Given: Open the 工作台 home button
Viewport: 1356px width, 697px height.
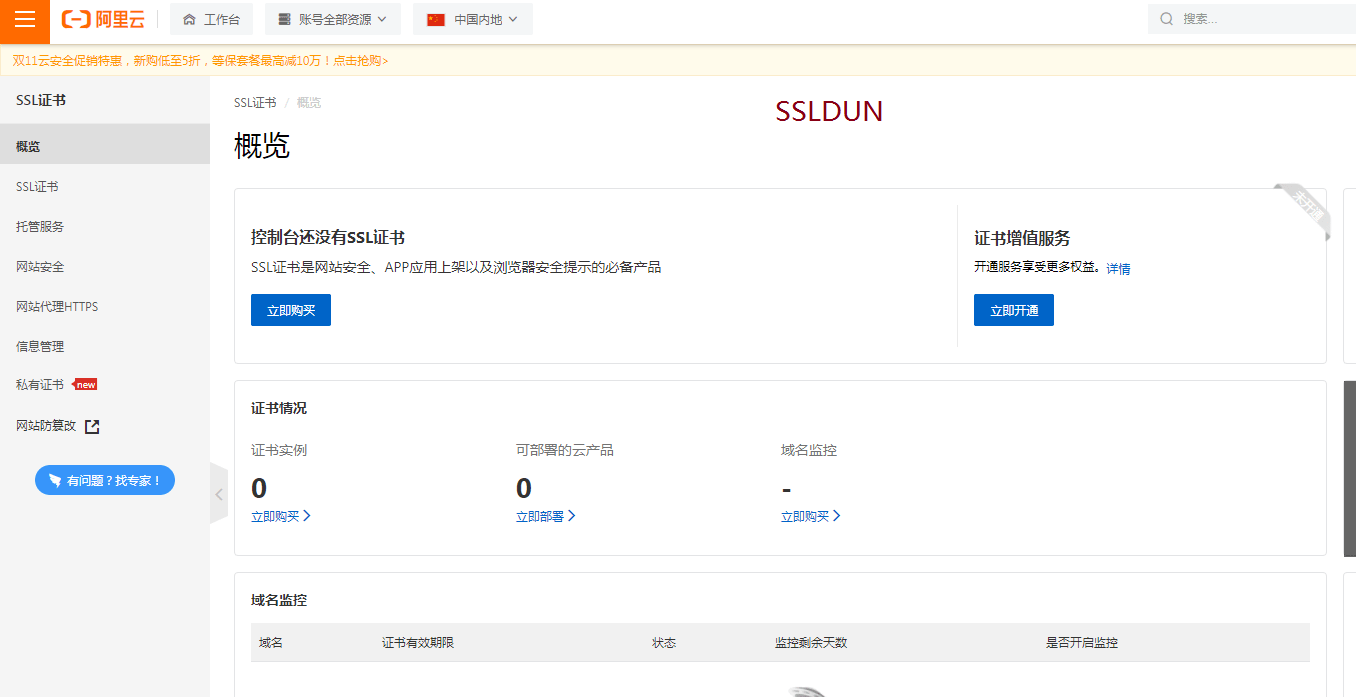Looking at the screenshot, I should (211, 20).
